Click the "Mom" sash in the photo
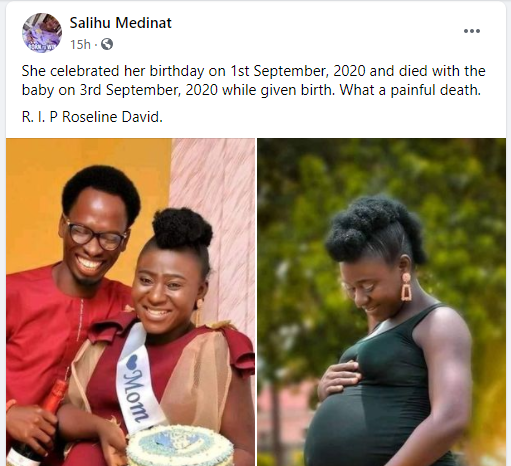The width and height of the screenshot is (511, 466). pyautogui.click(x=137, y=380)
